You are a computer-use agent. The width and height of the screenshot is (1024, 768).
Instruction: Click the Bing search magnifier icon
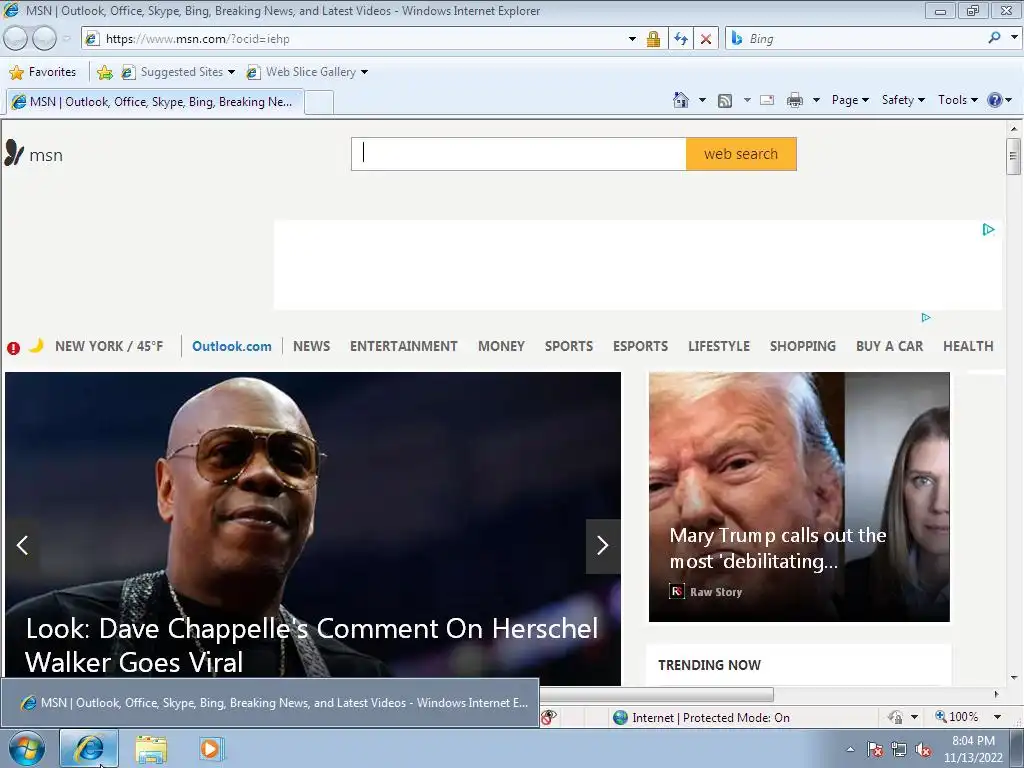coord(995,38)
